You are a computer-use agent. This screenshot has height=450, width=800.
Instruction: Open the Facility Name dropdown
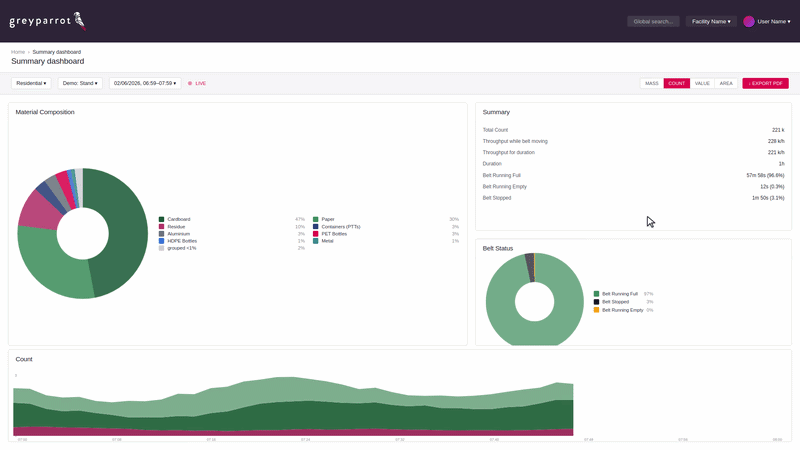click(711, 21)
